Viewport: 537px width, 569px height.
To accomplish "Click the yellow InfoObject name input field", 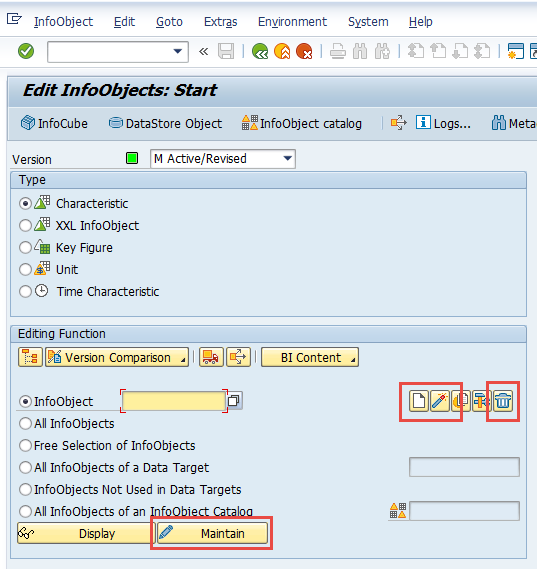I will [x=173, y=401].
